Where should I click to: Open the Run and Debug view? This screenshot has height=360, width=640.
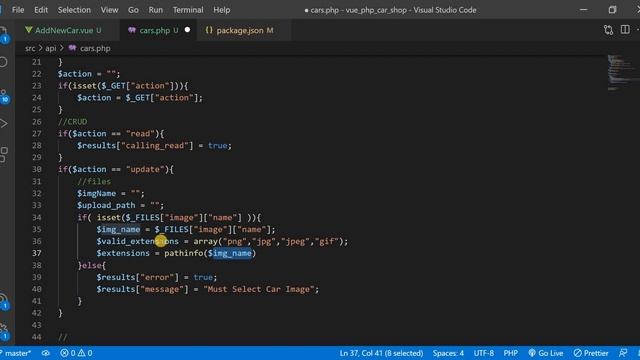[3, 123]
